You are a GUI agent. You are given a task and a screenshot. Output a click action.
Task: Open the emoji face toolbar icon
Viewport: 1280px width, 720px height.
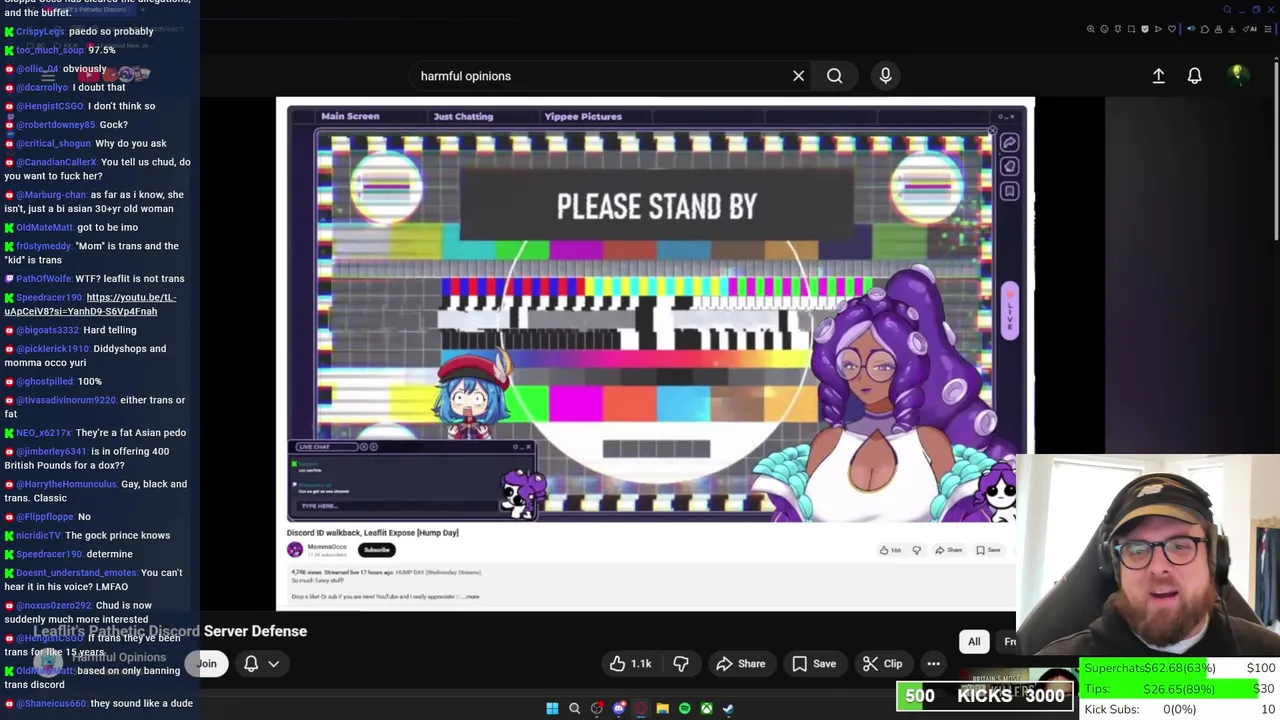tap(1104, 29)
